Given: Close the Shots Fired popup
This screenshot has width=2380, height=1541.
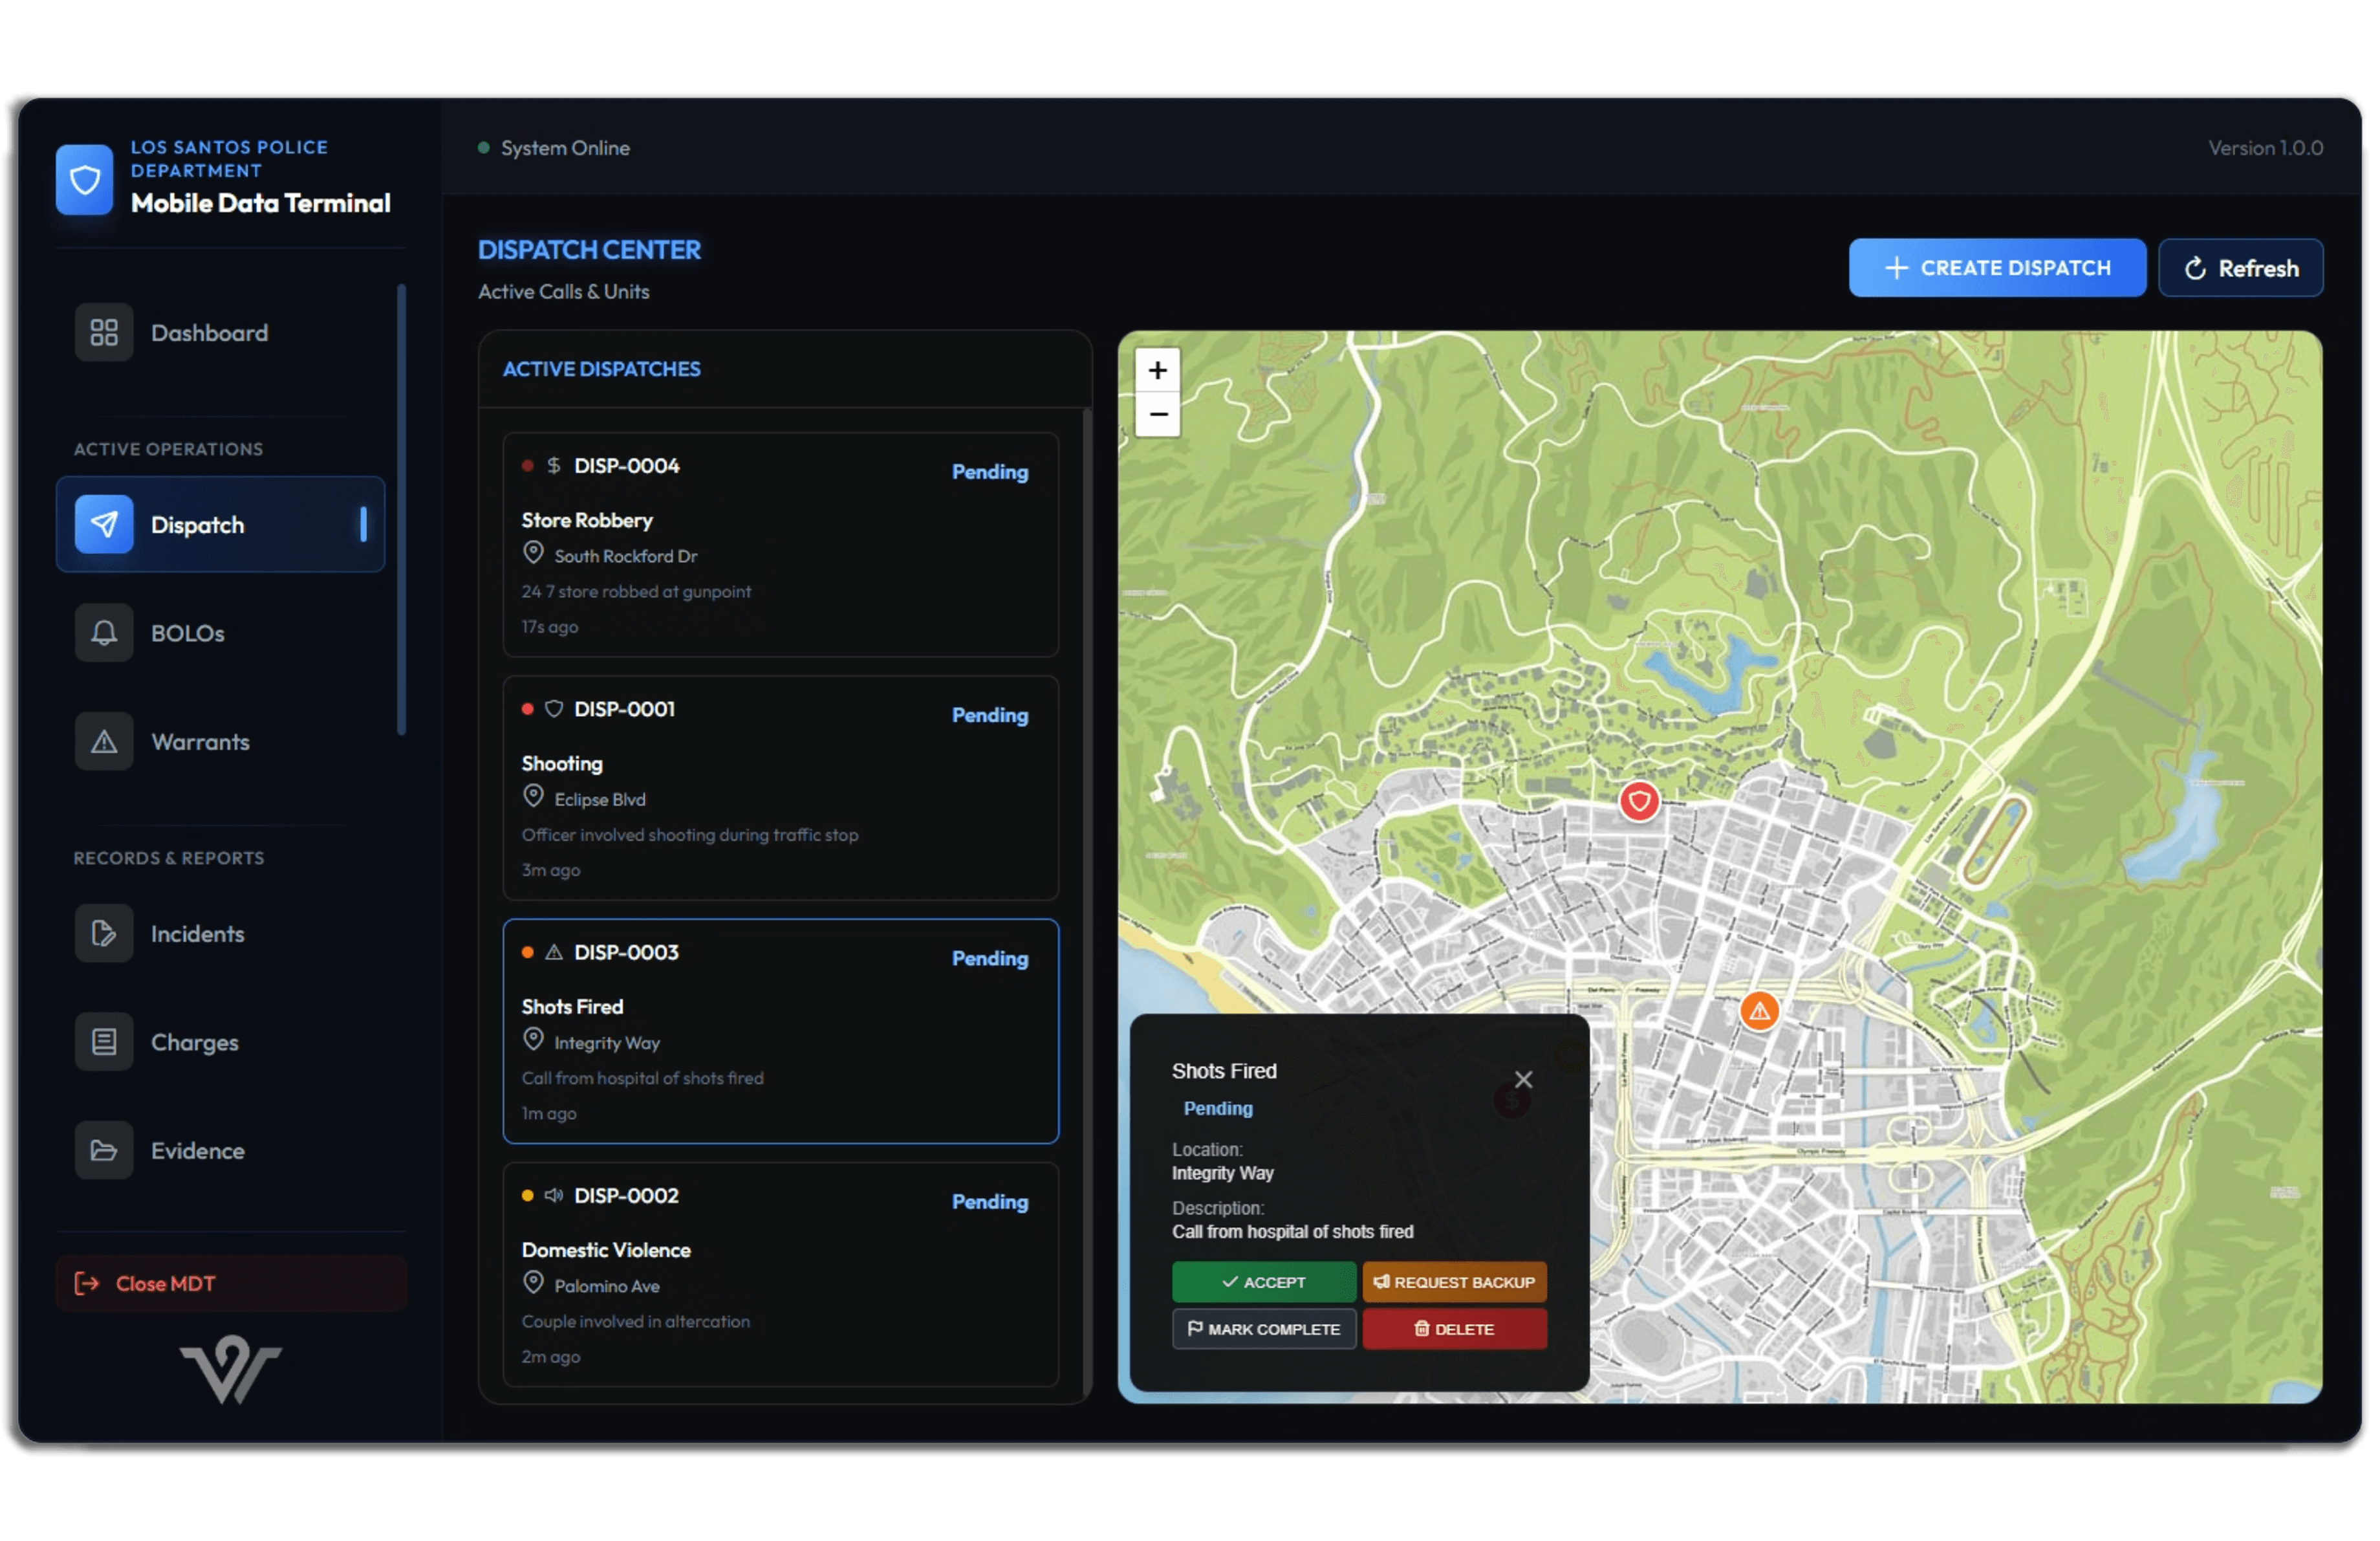Looking at the screenshot, I should pyautogui.click(x=1522, y=1080).
